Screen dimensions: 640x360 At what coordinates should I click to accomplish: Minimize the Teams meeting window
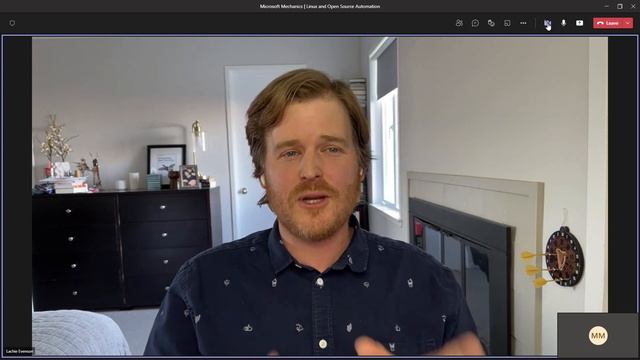(606, 6)
